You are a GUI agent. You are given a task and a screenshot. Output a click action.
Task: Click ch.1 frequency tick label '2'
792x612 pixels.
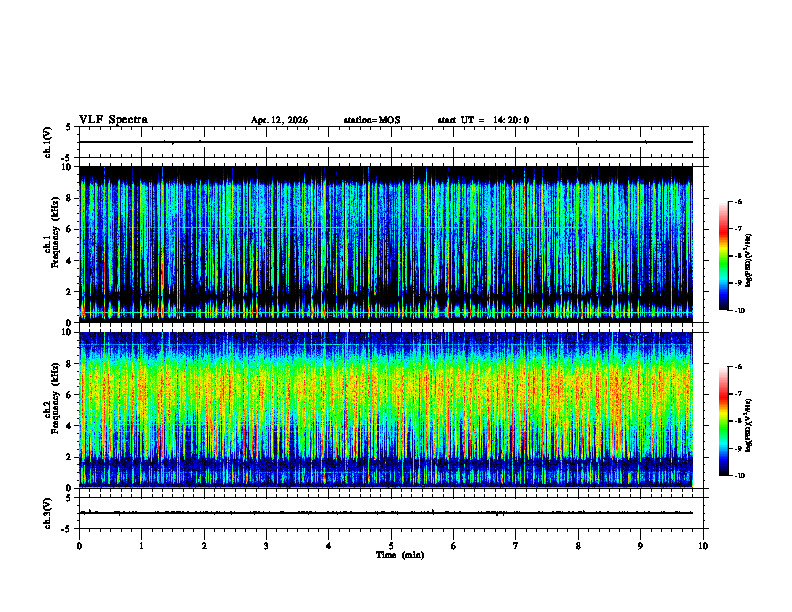click(x=70, y=292)
